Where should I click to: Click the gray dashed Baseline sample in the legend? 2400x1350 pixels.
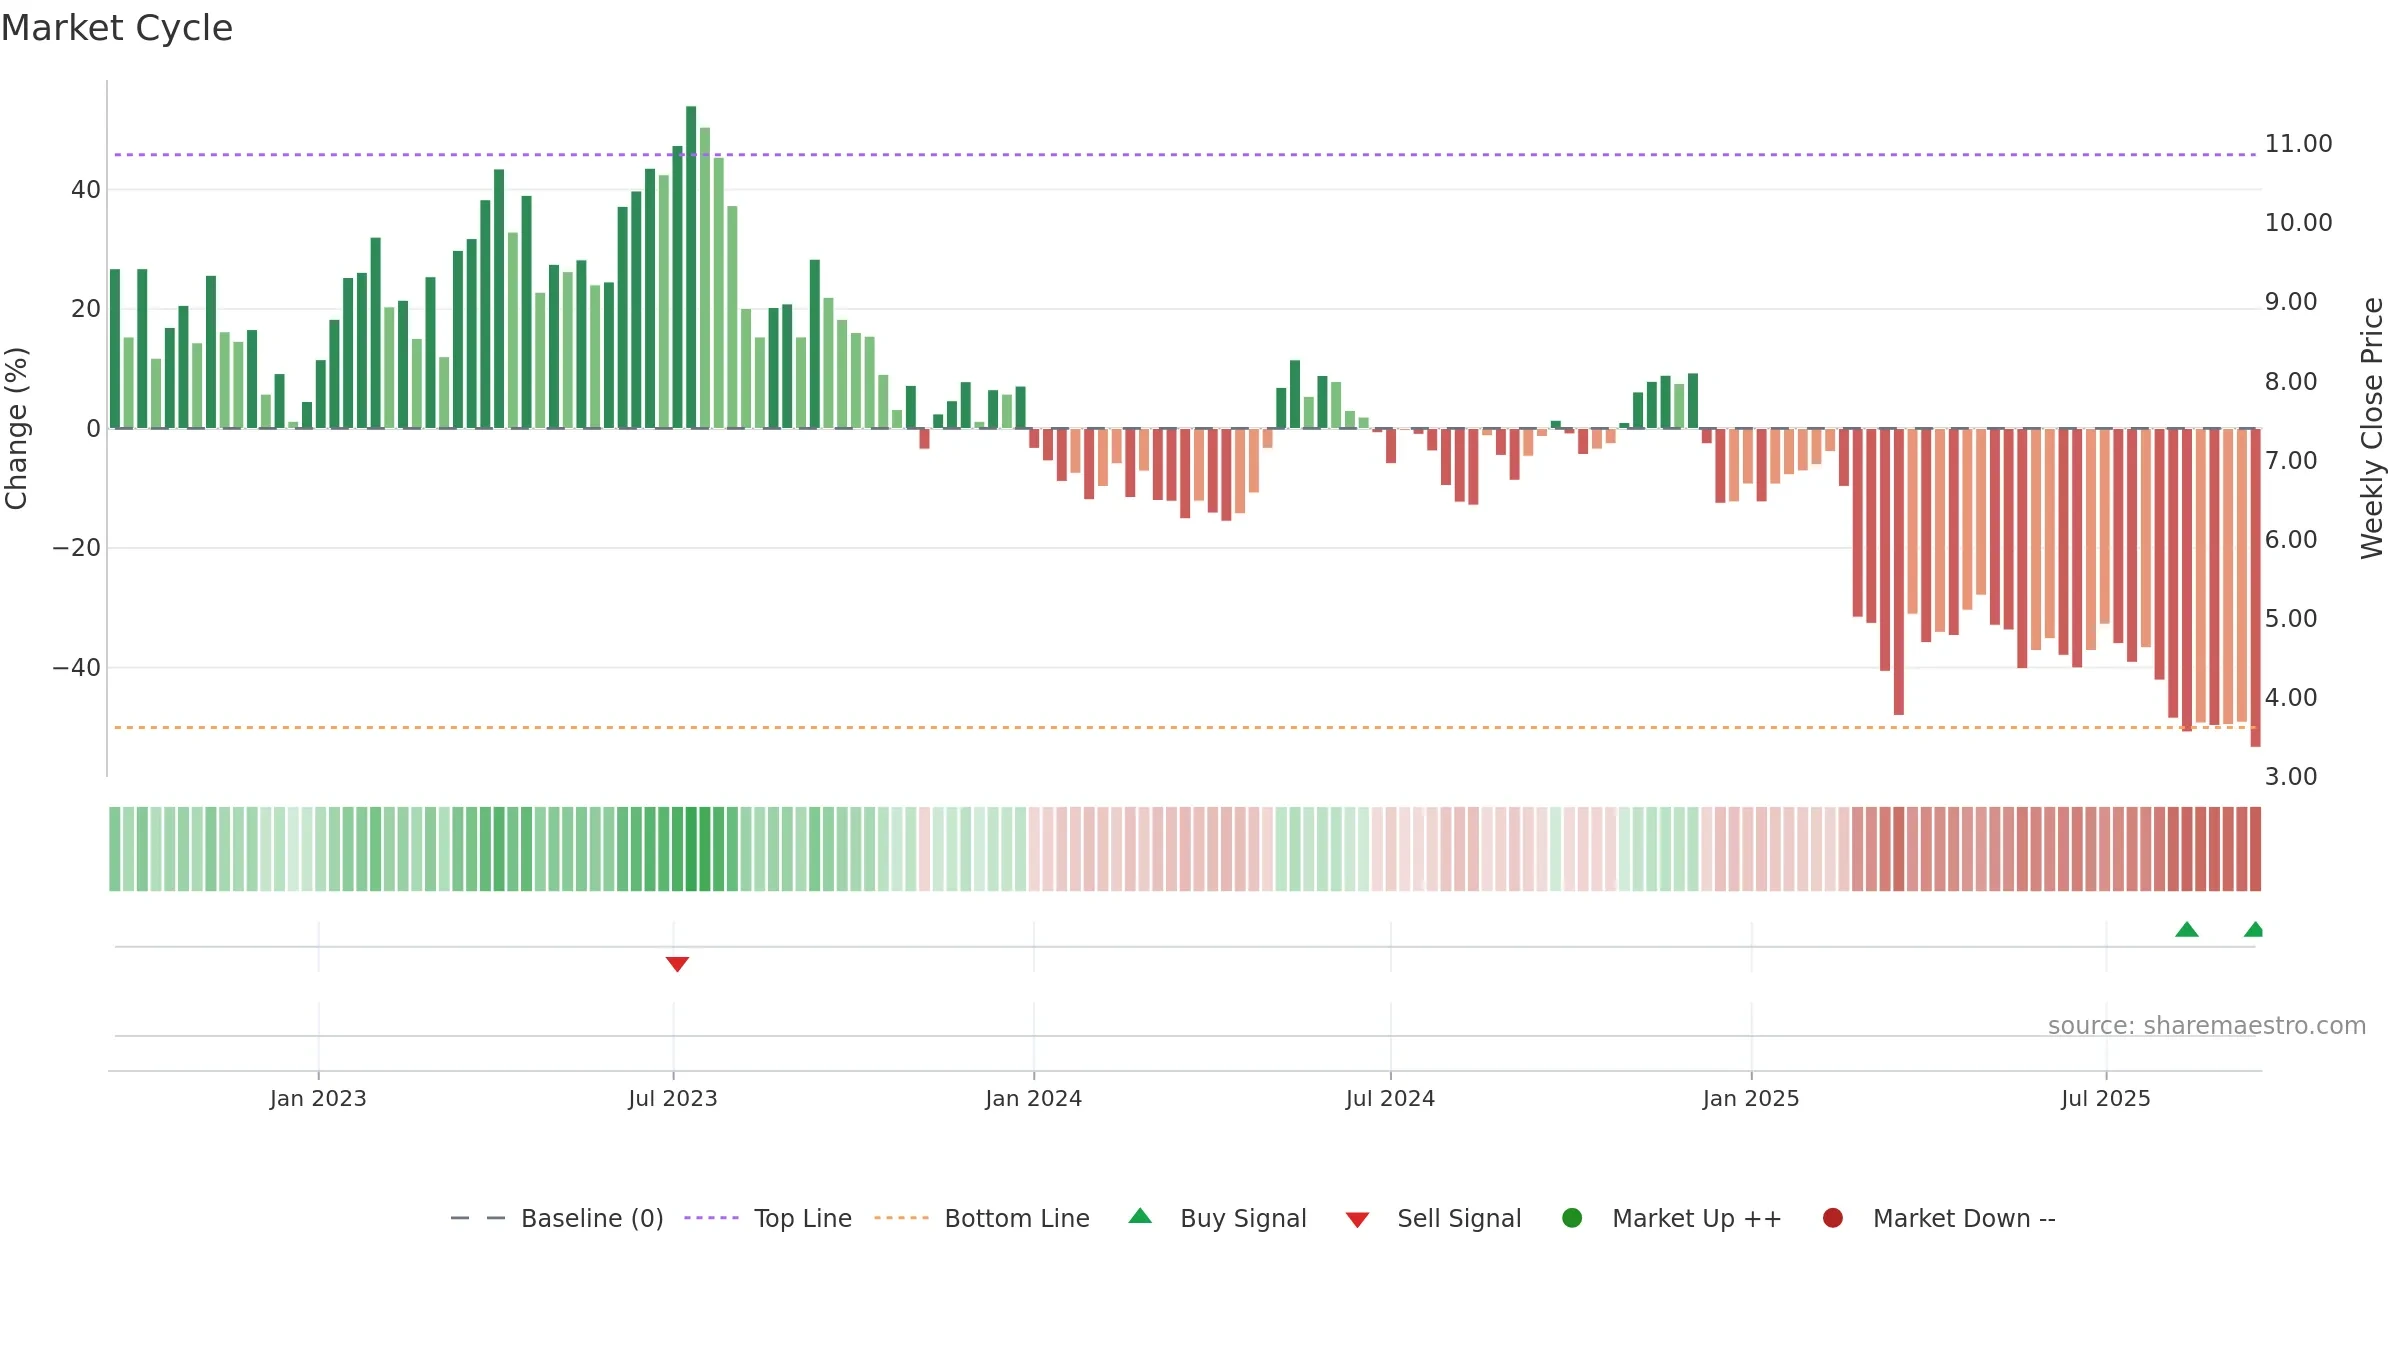[x=478, y=1218]
